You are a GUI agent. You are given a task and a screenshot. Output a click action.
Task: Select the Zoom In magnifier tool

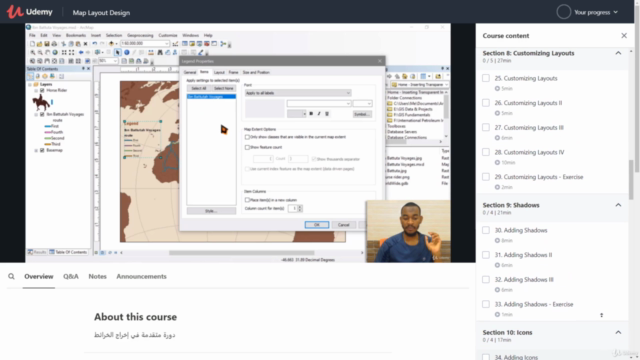[x=33, y=53]
